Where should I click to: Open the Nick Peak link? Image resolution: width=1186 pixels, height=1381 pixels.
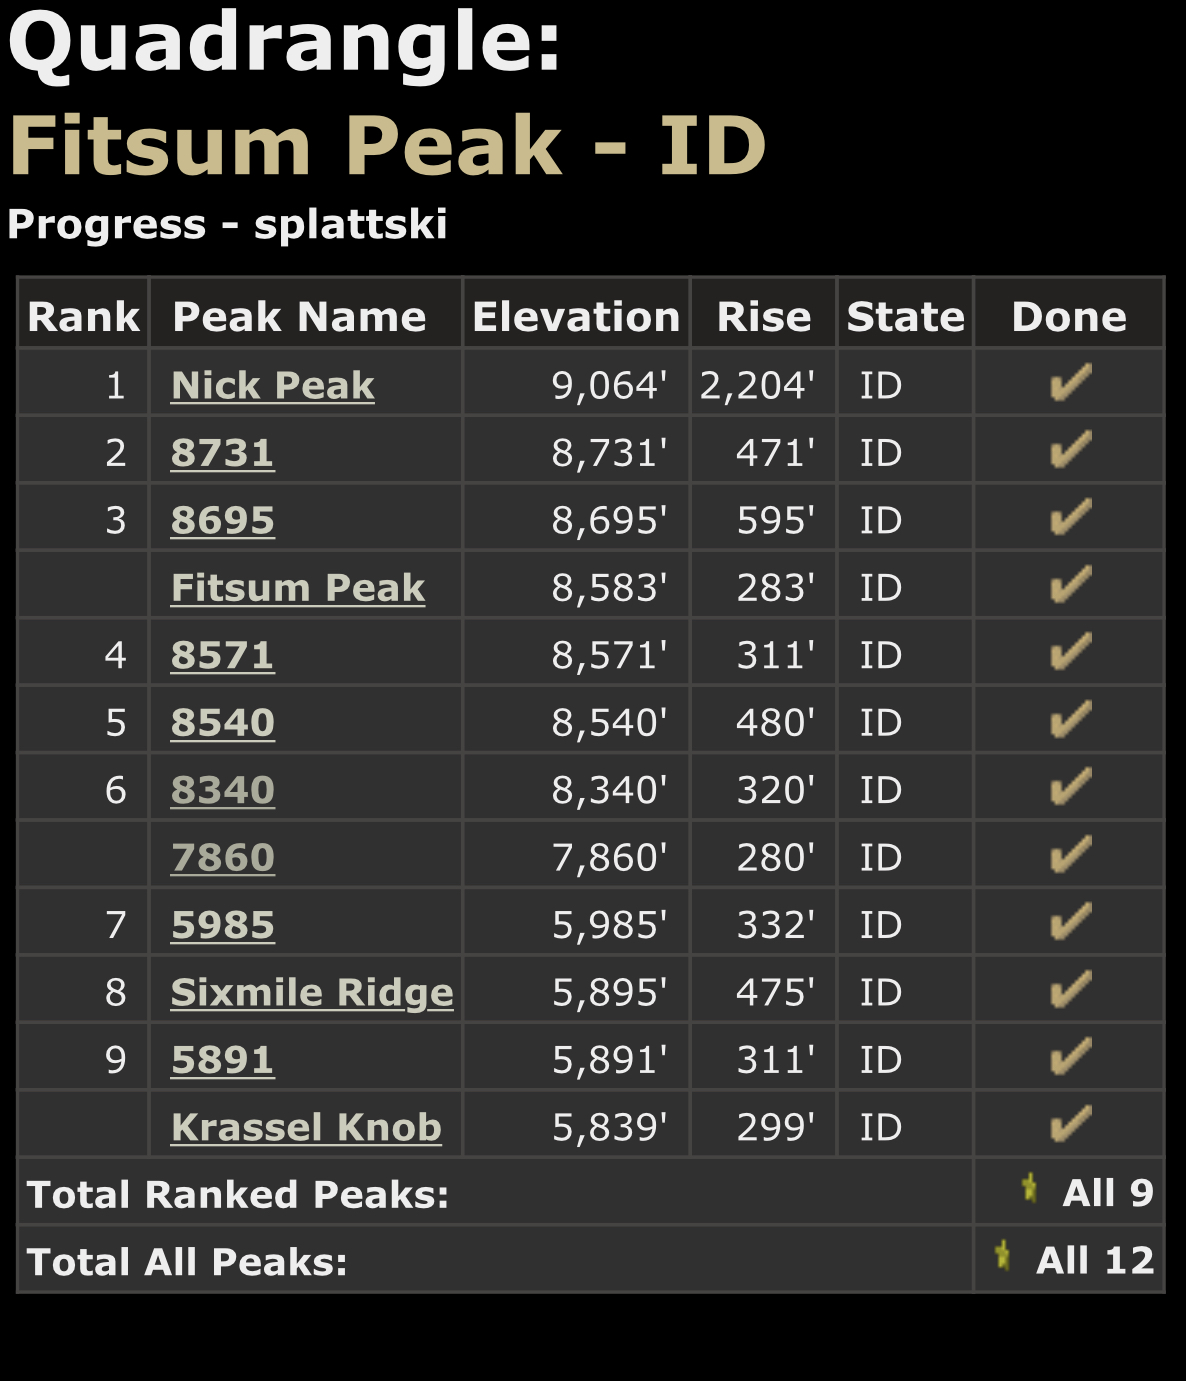(272, 385)
